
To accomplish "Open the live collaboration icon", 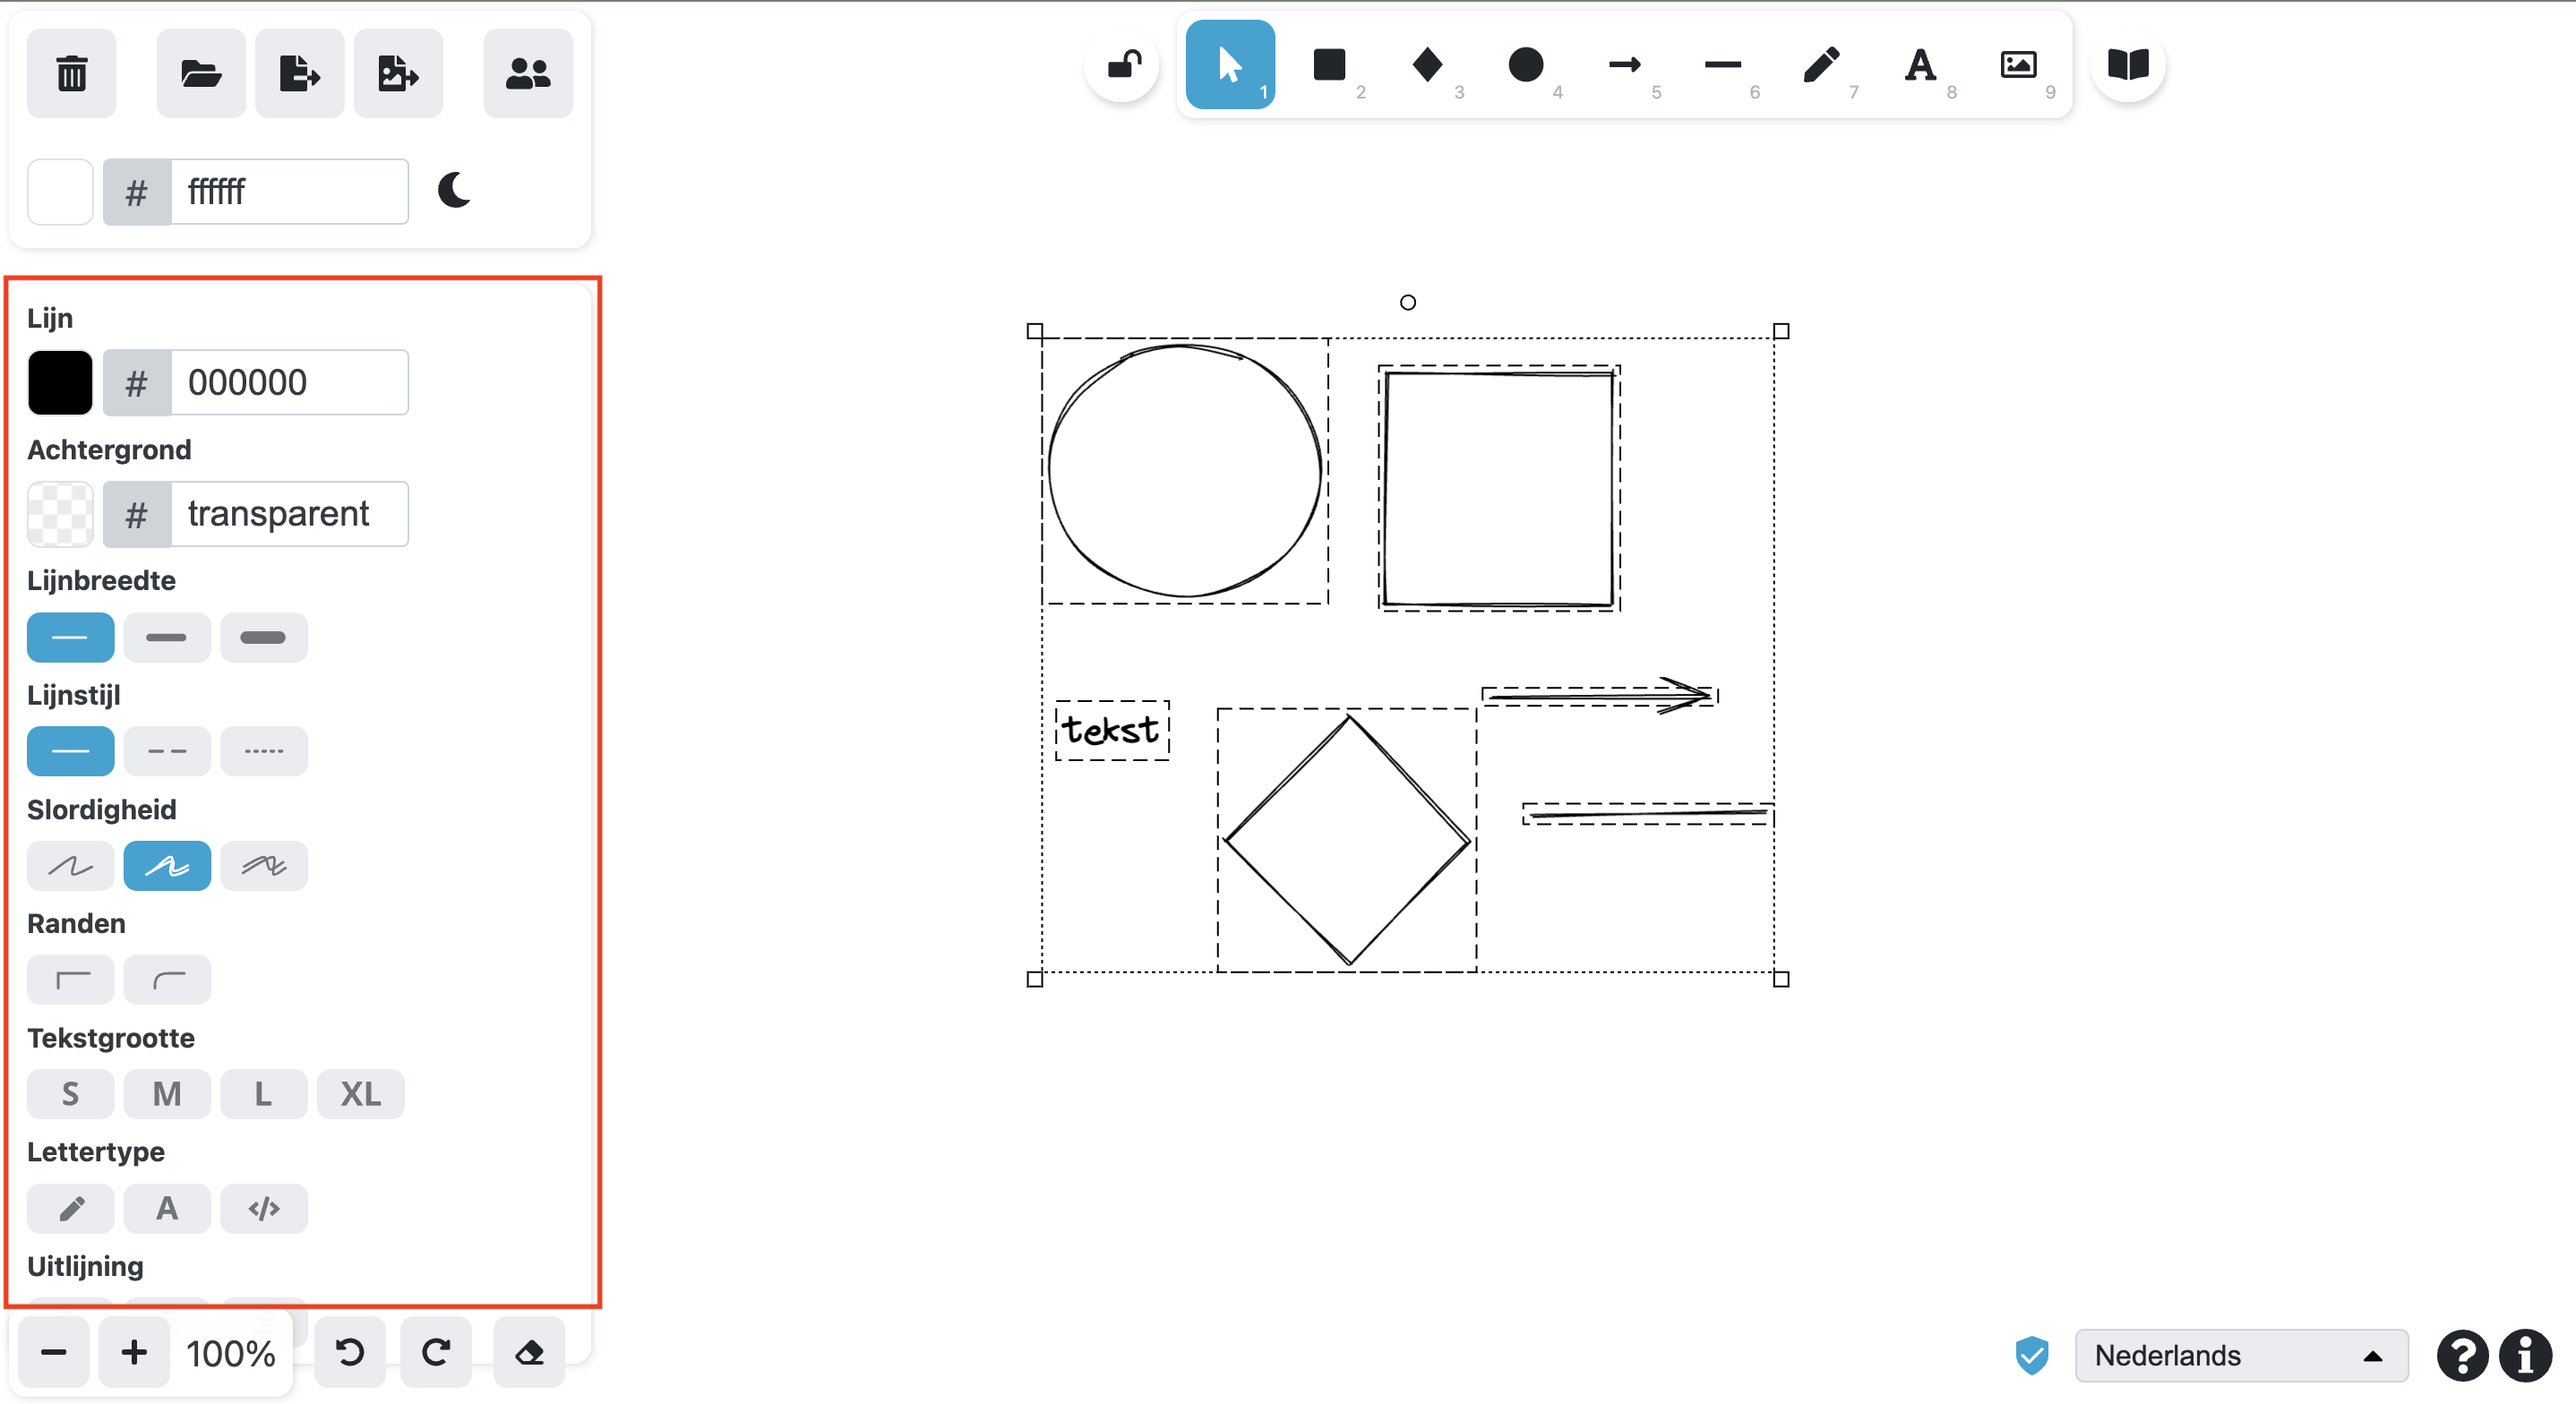I will click(527, 73).
